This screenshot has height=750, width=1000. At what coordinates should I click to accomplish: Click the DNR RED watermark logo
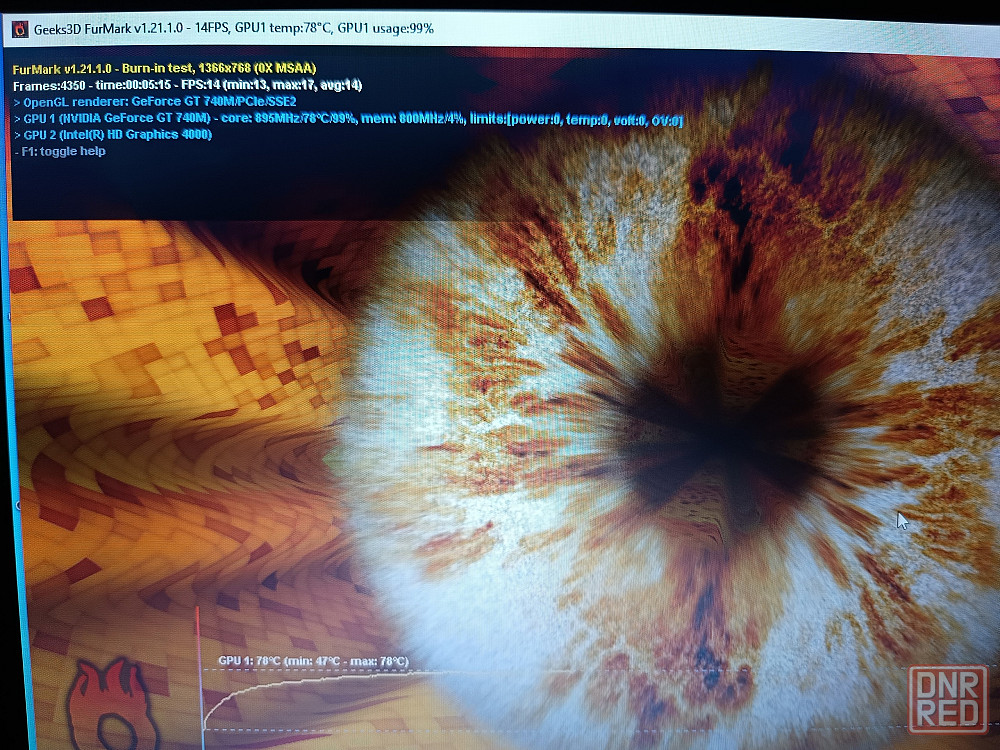[x=947, y=700]
